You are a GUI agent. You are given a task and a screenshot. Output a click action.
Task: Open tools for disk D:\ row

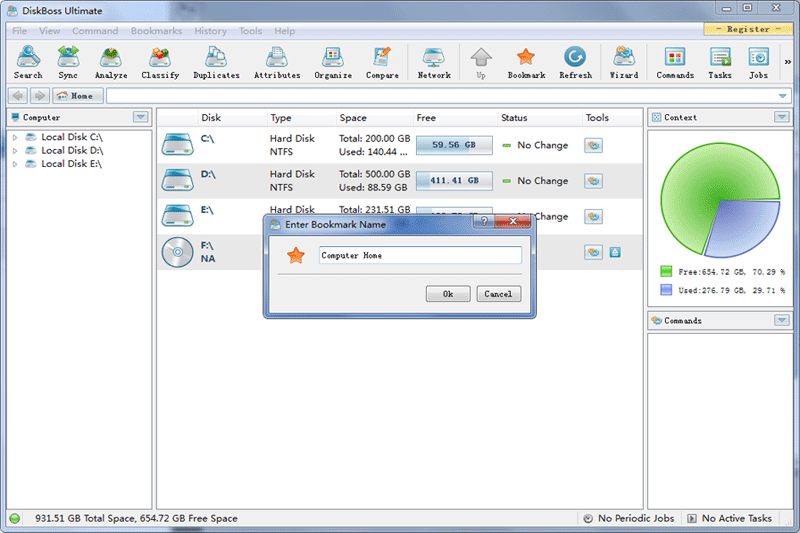pos(594,181)
